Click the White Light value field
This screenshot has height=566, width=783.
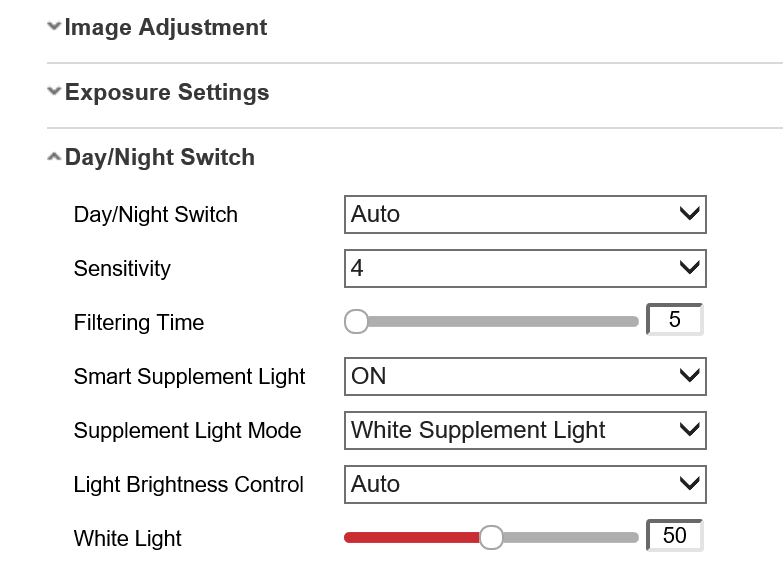[x=675, y=536]
